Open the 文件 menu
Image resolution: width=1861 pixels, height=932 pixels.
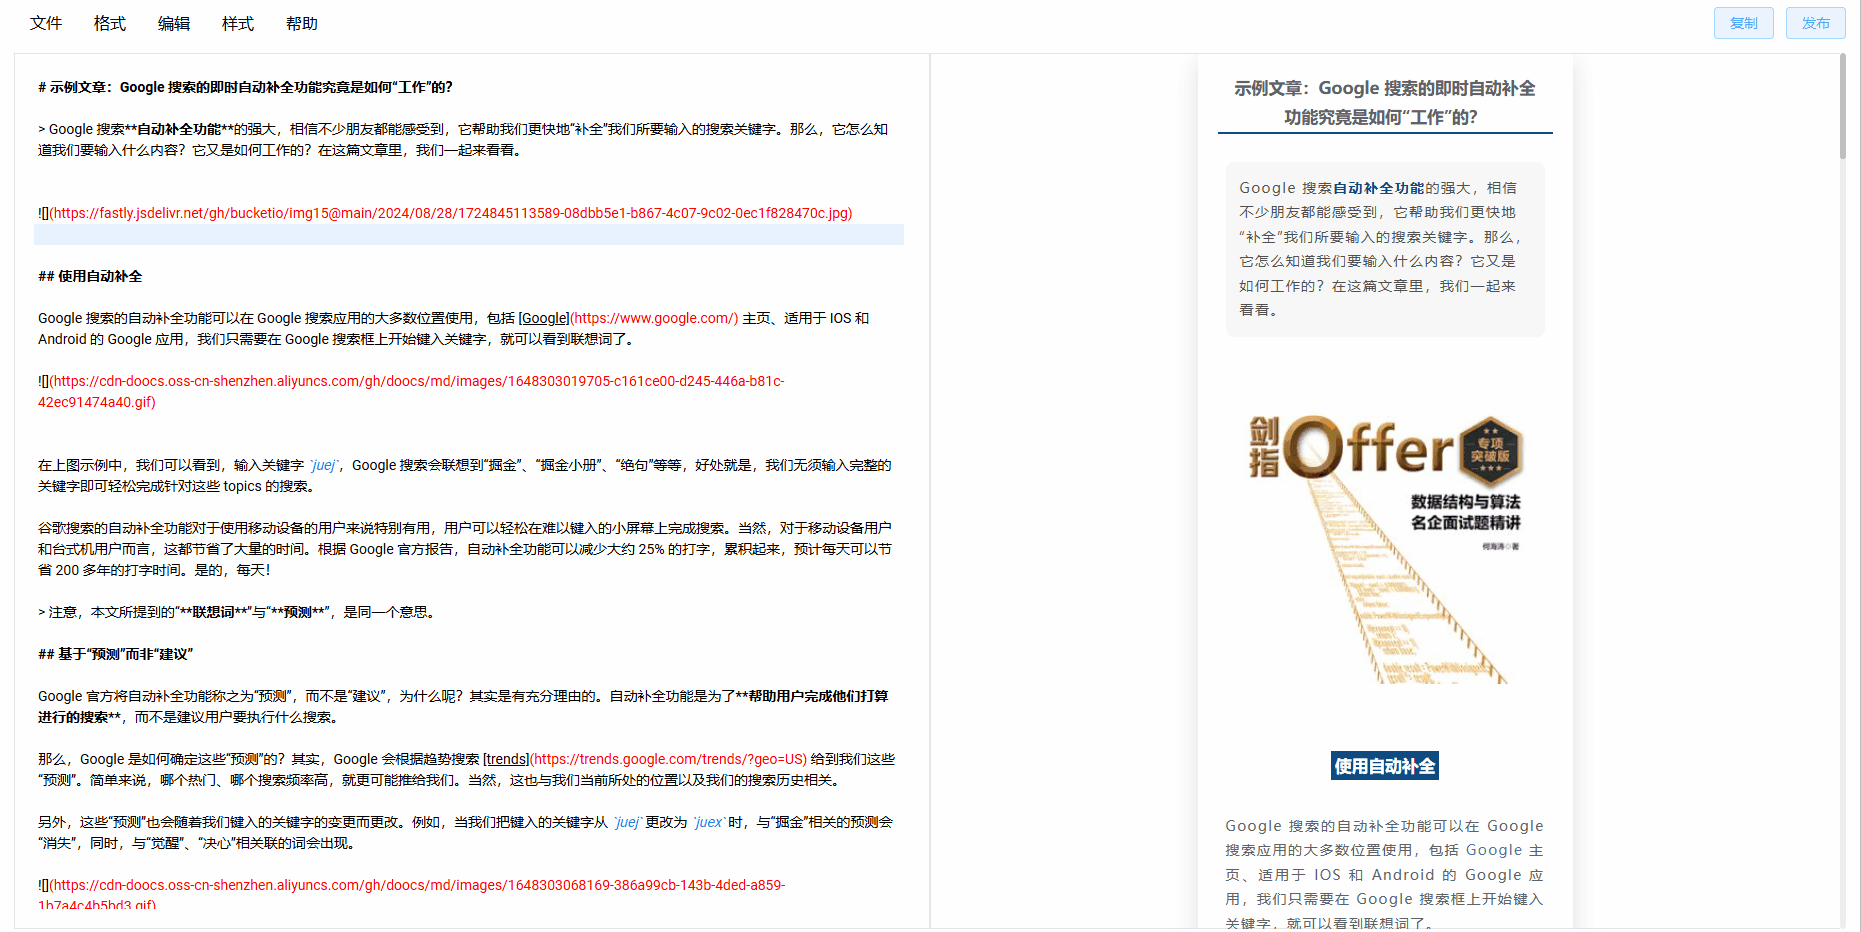(46, 23)
